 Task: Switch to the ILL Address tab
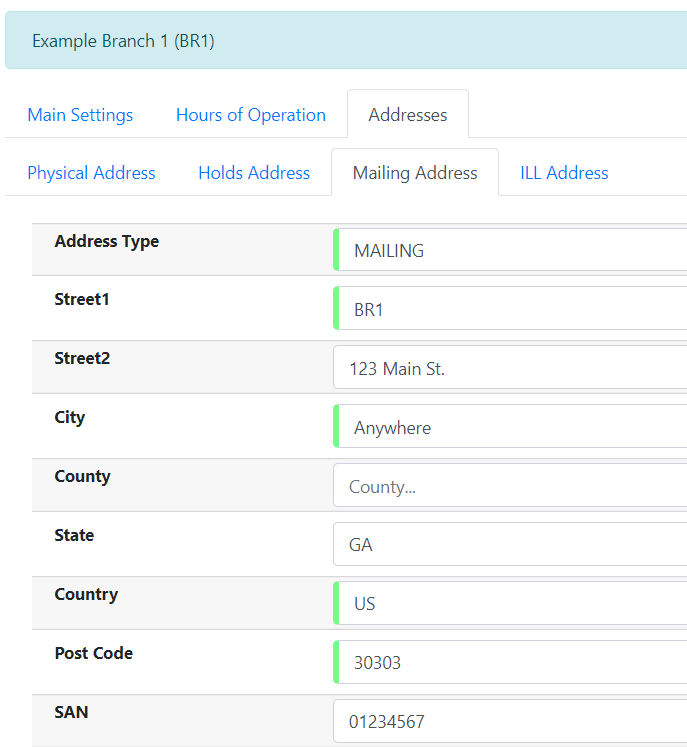(x=564, y=173)
